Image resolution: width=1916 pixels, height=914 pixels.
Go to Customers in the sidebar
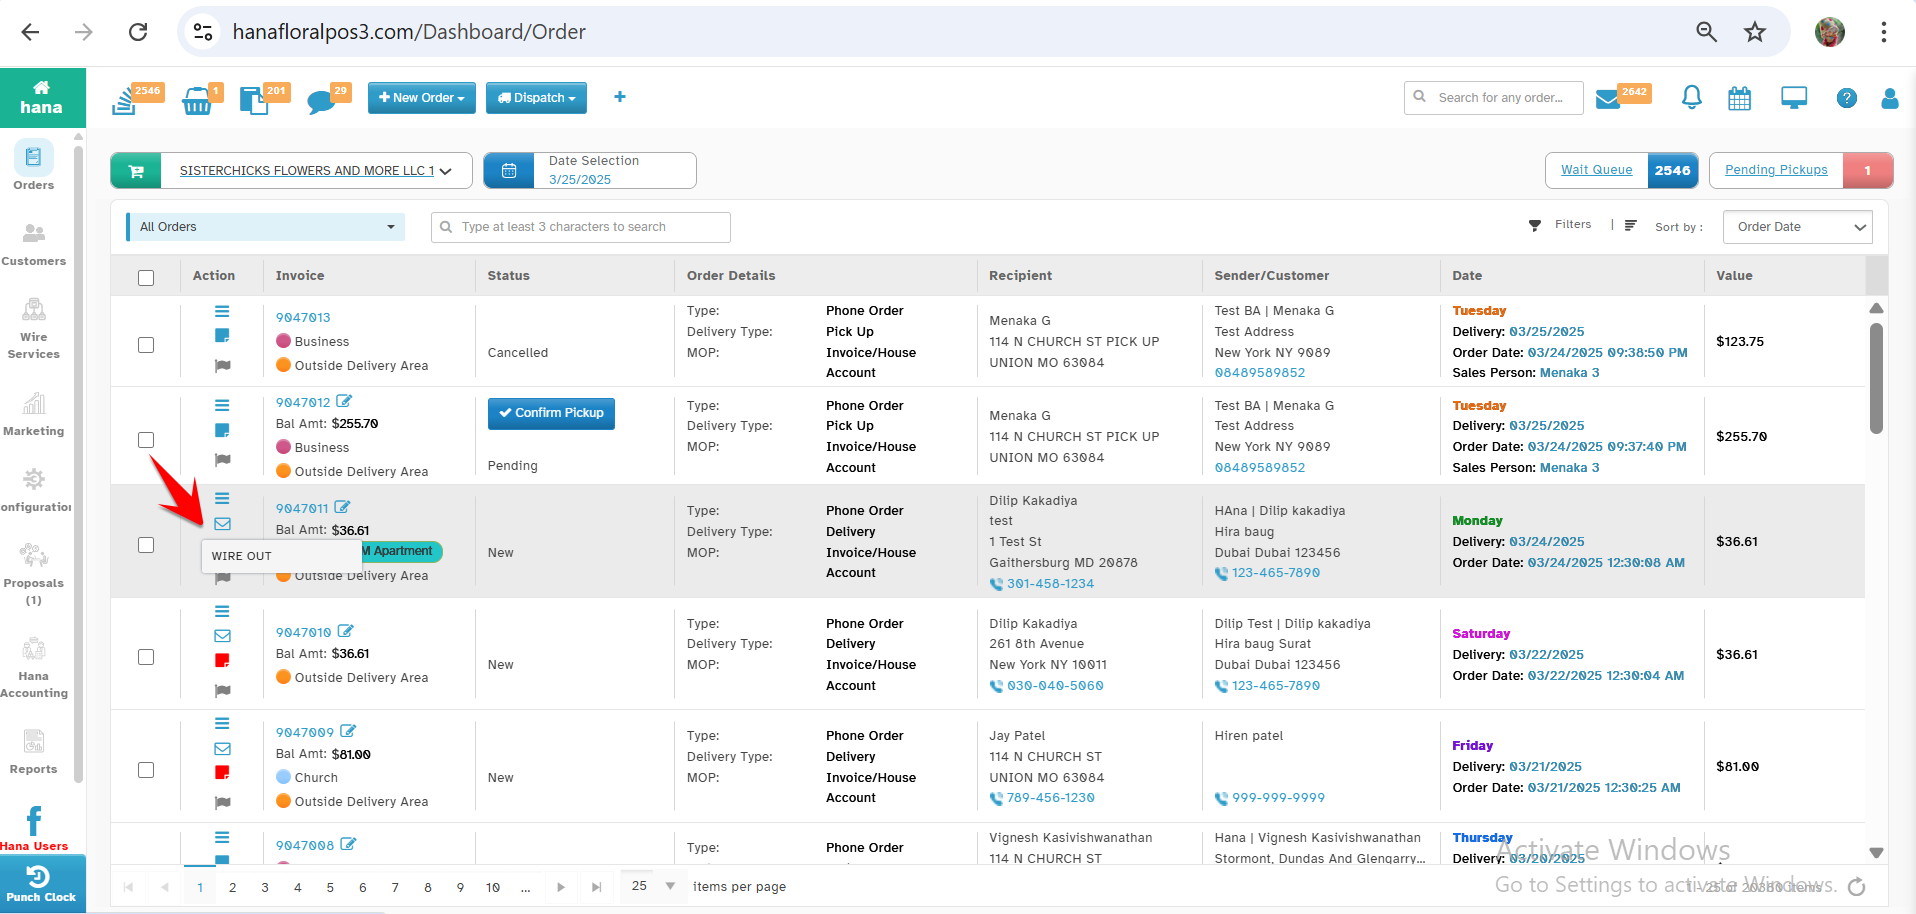pyautogui.click(x=34, y=245)
